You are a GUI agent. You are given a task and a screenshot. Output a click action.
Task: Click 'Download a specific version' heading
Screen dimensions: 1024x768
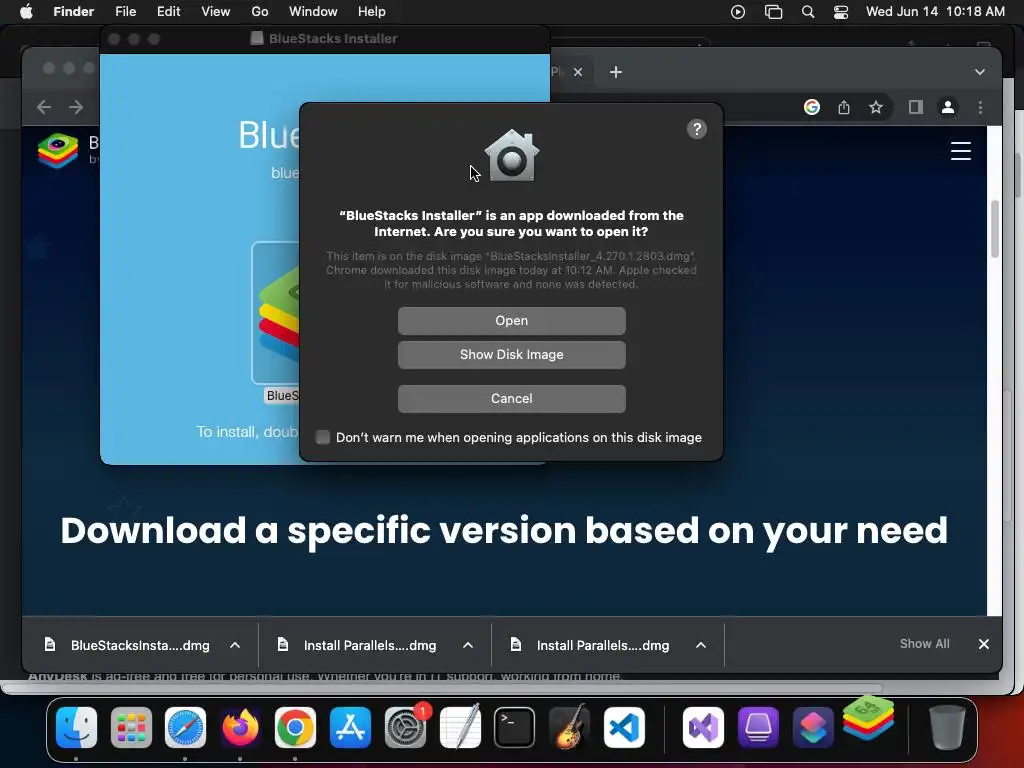click(504, 530)
